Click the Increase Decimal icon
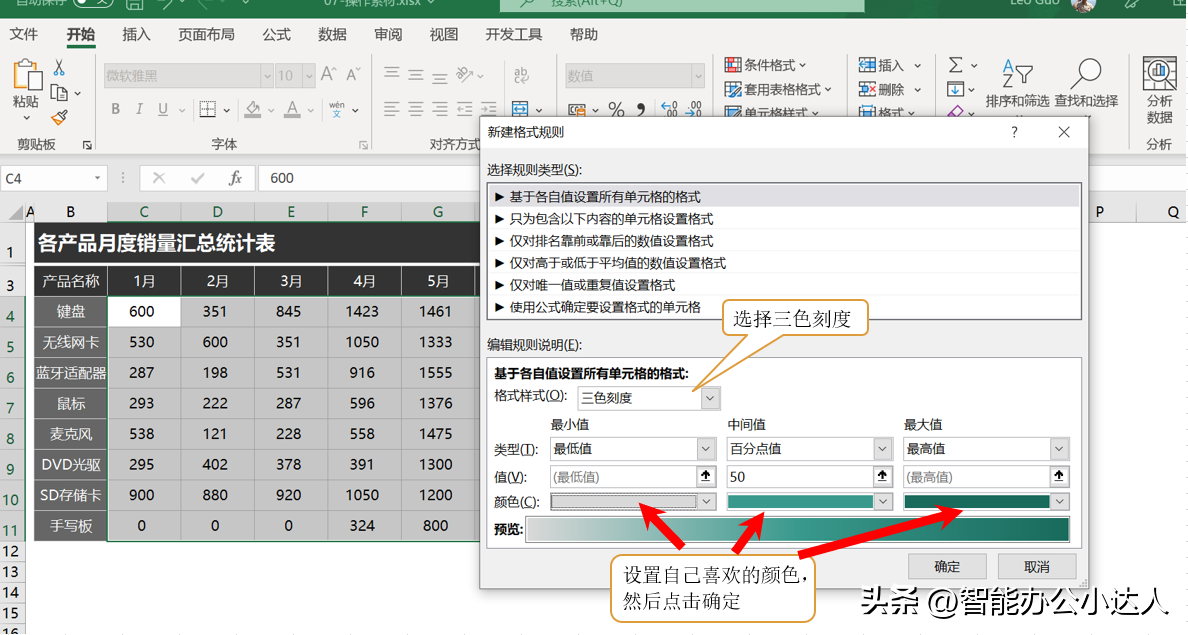The image size is (1188, 635). [x=669, y=110]
